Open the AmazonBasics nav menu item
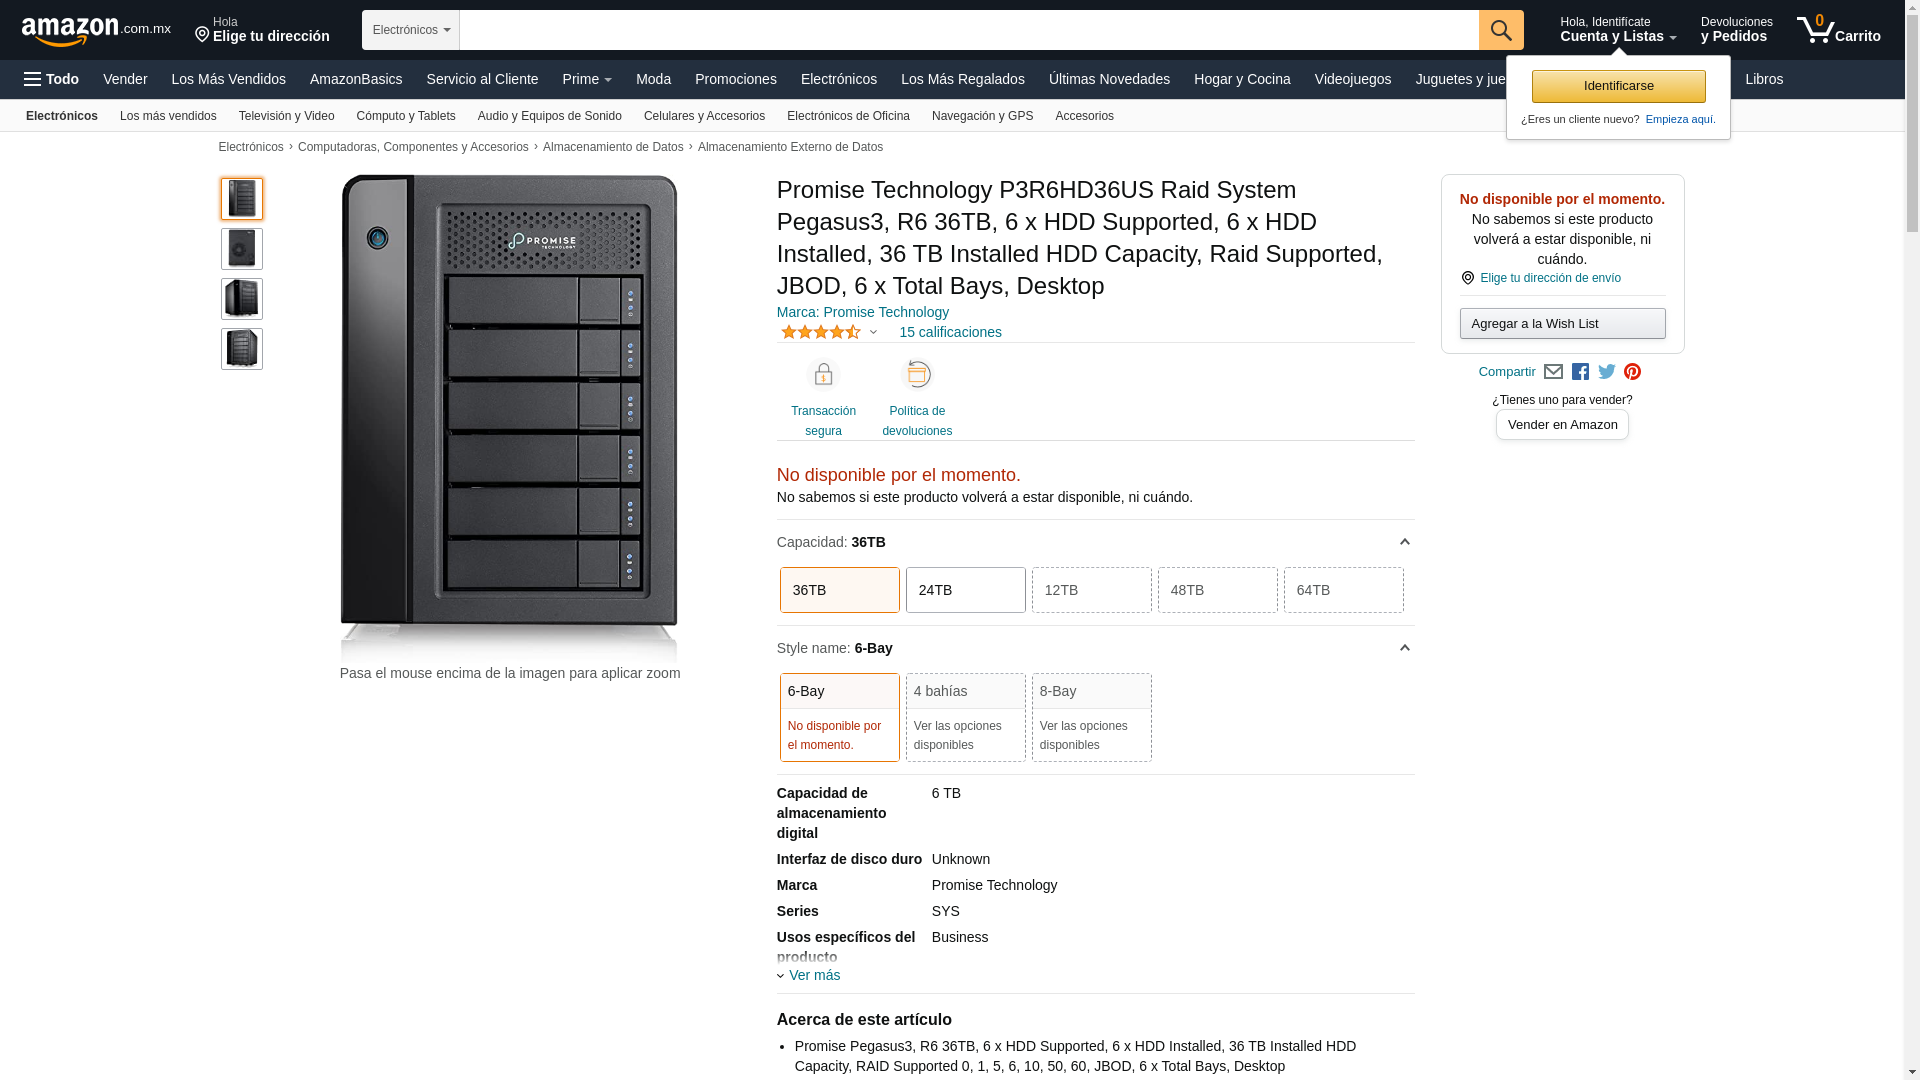 click(355, 79)
